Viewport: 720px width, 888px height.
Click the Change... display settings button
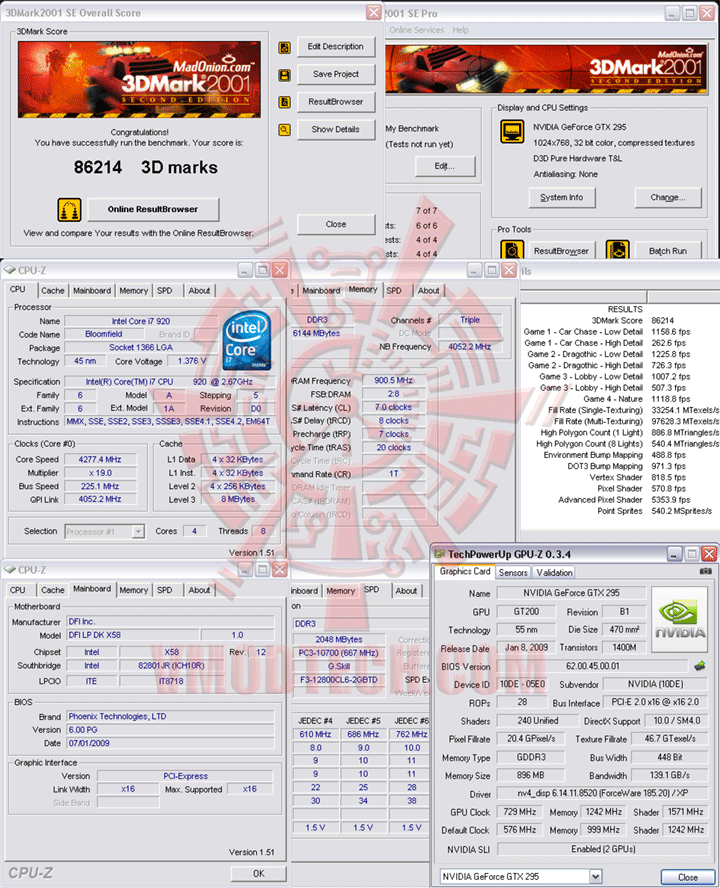tap(668, 198)
